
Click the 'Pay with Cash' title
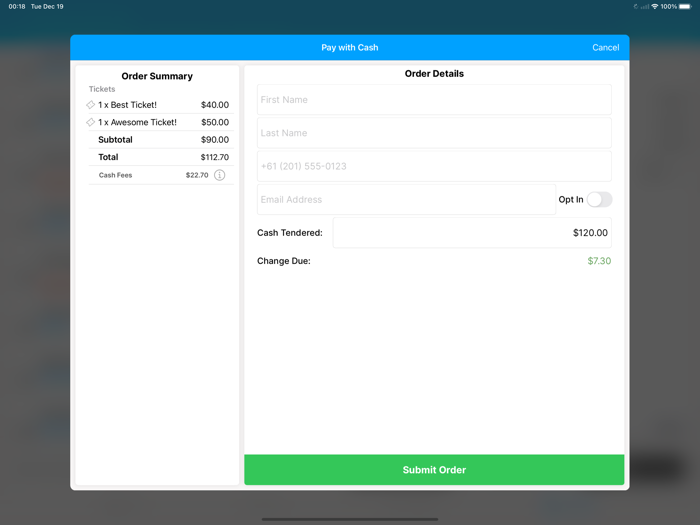click(350, 48)
